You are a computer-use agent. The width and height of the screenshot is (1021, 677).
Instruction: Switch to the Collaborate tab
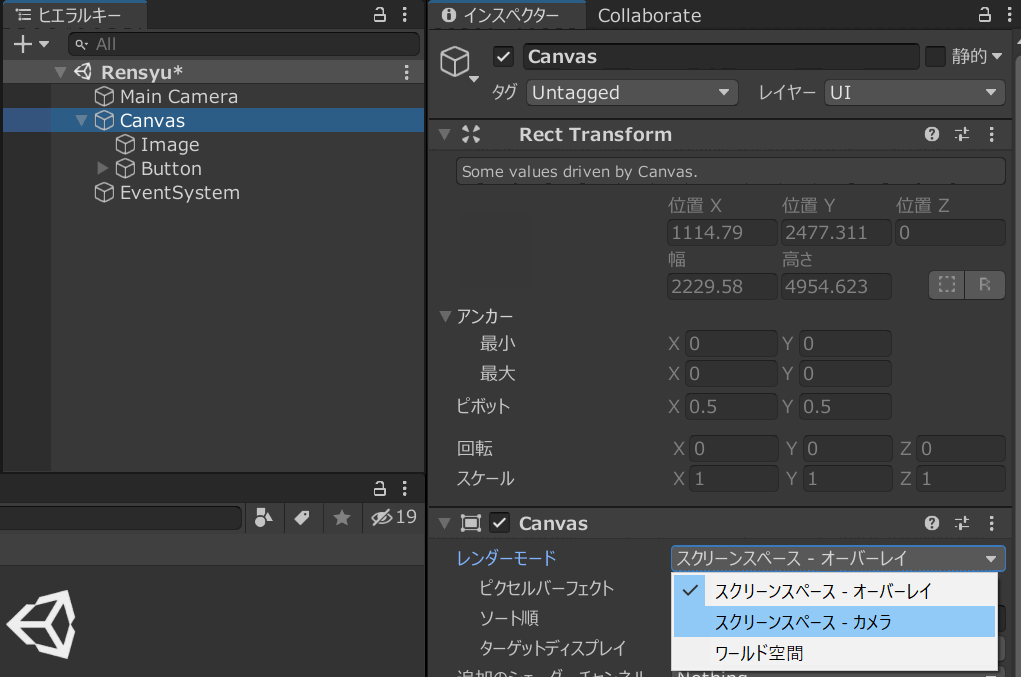click(x=649, y=15)
